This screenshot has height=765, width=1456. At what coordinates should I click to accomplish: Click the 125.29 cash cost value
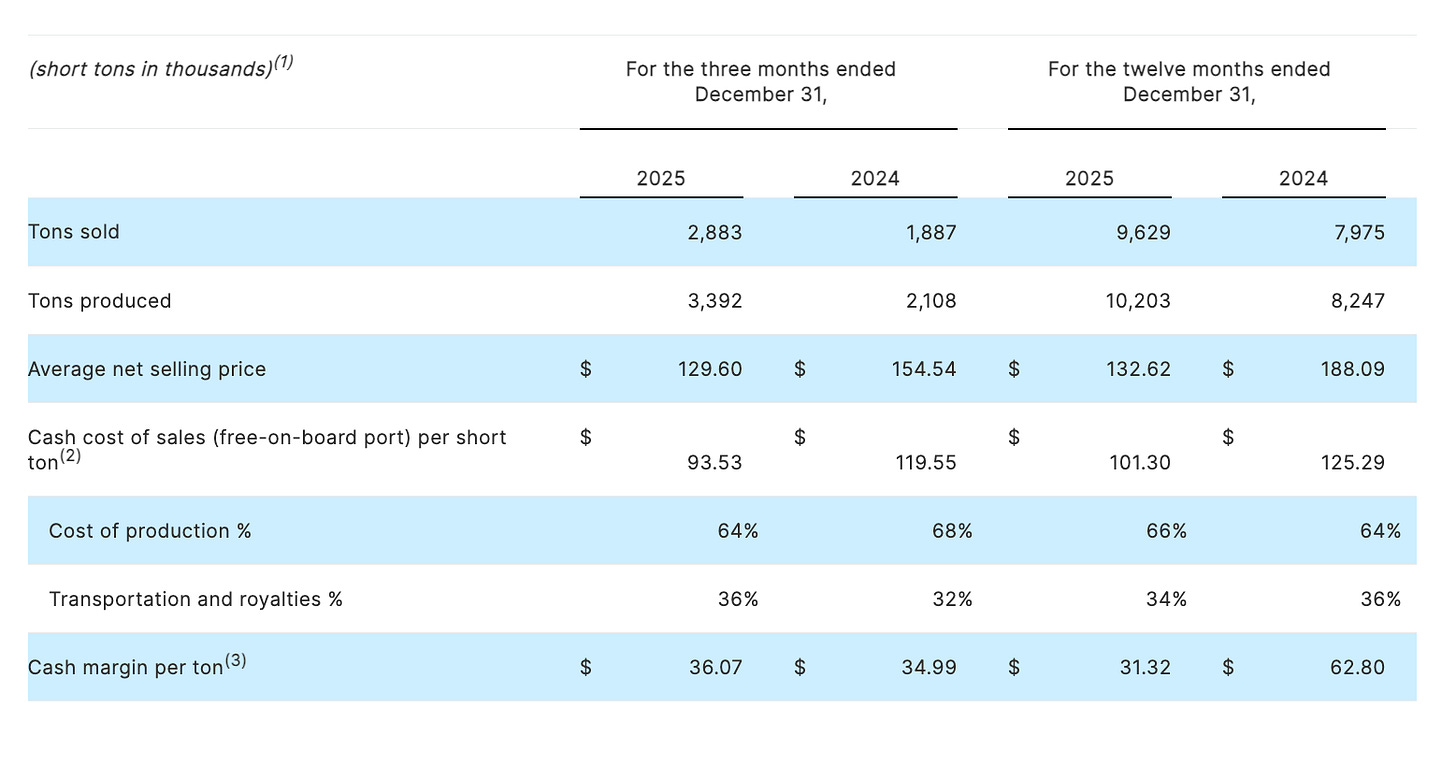(x=1353, y=463)
